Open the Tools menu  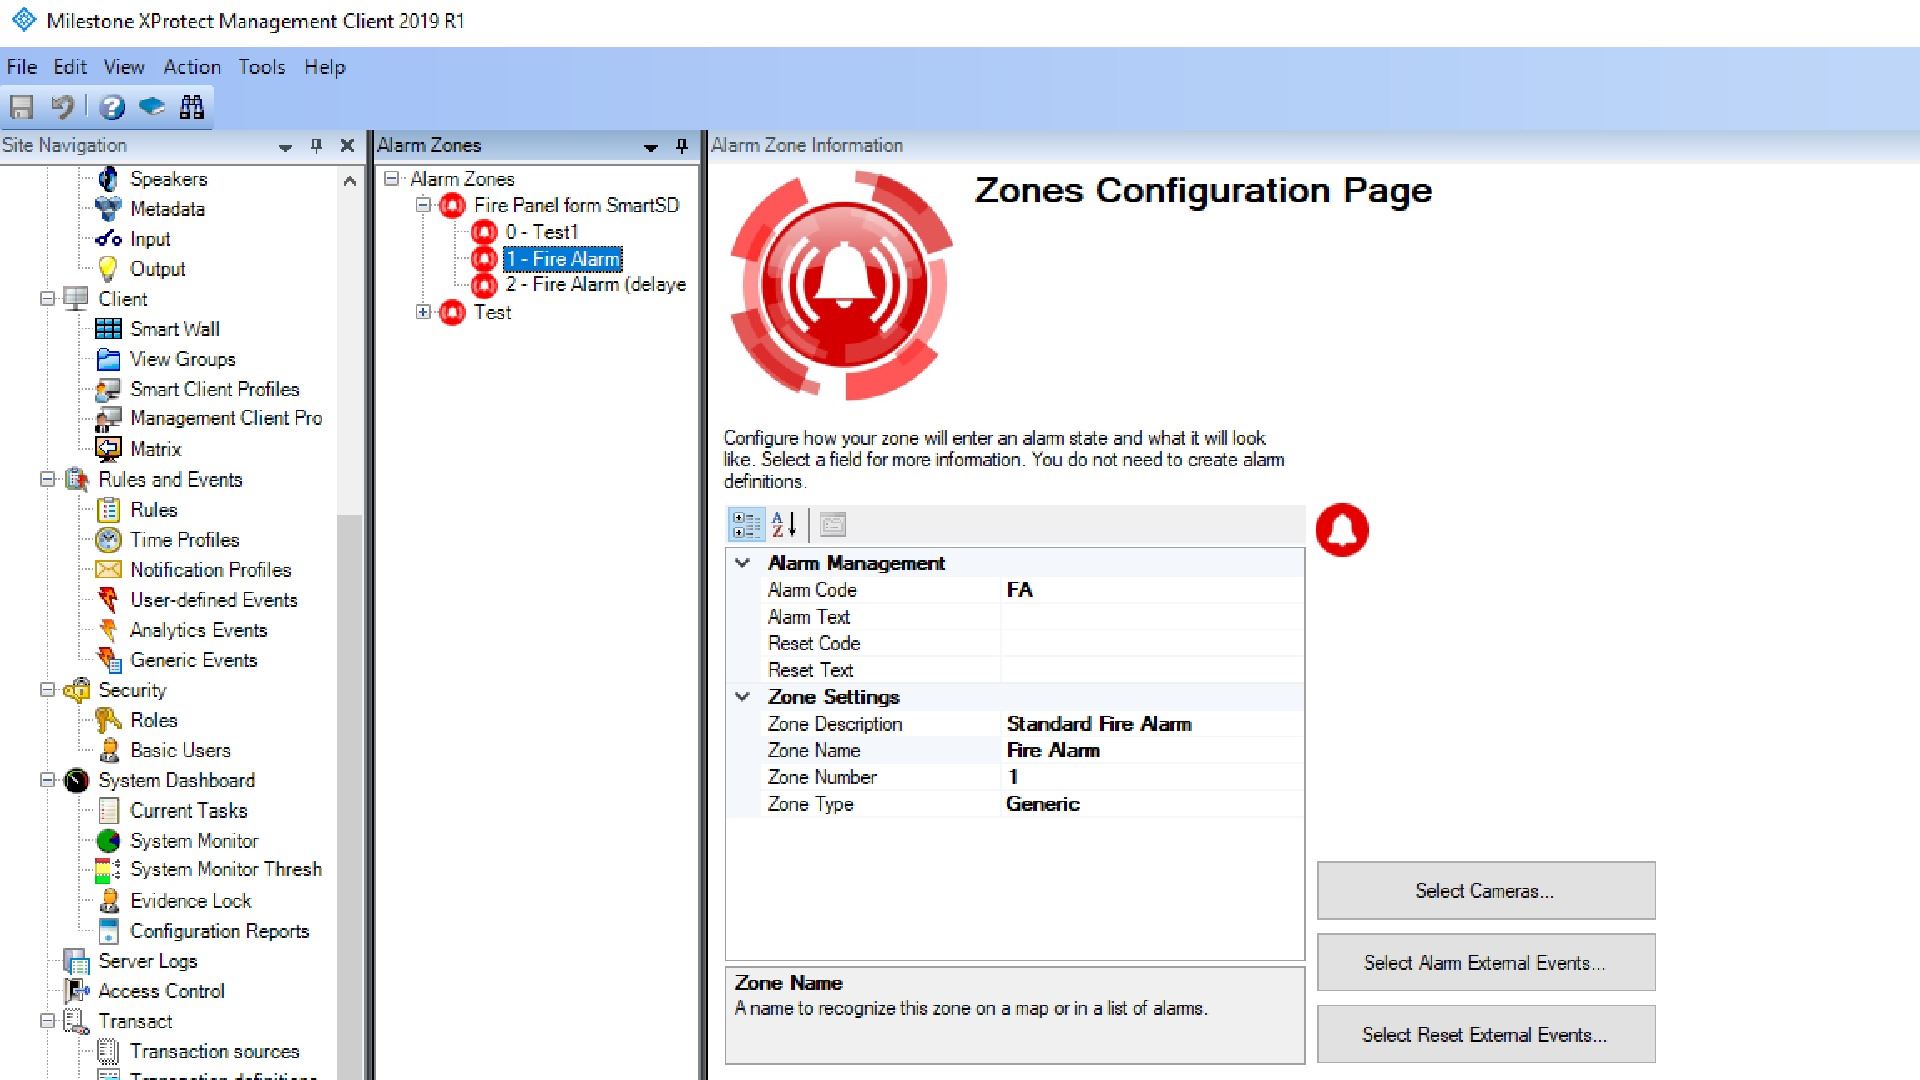point(262,67)
